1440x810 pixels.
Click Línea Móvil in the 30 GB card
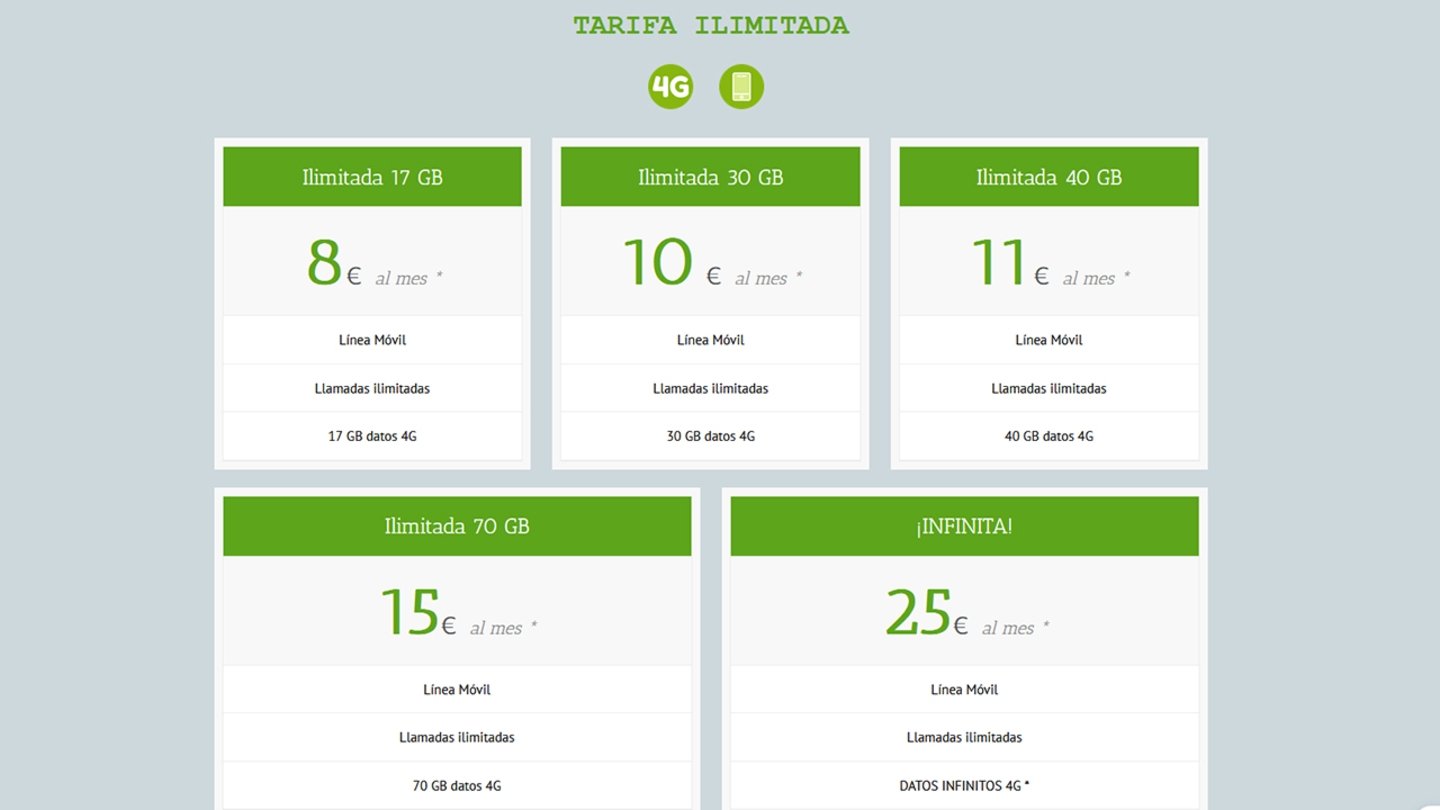(710, 340)
